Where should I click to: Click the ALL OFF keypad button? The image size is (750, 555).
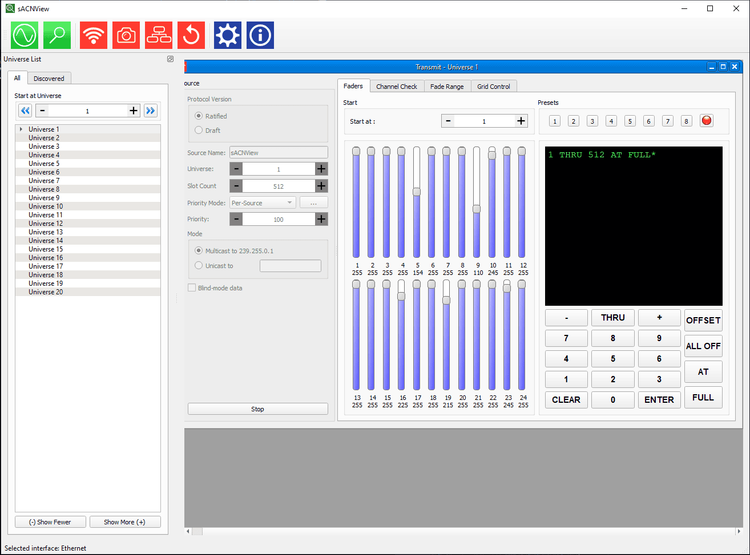[x=703, y=346]
